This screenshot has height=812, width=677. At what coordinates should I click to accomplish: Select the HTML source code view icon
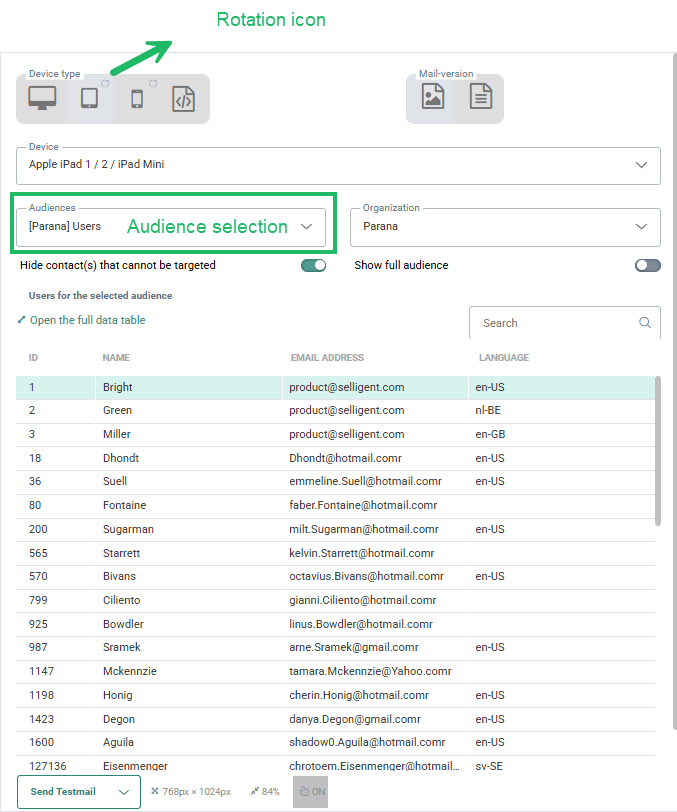click(182, 99)
